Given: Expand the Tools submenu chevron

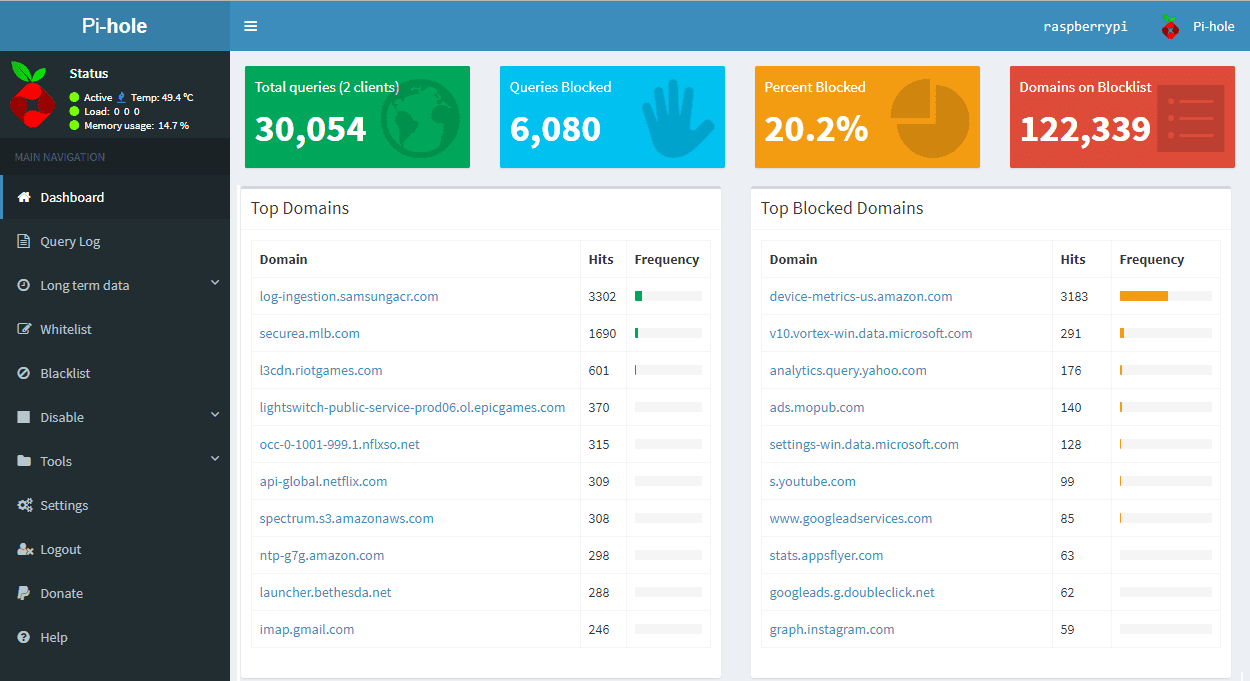Looking at the screenshot, I should point(215,460).
